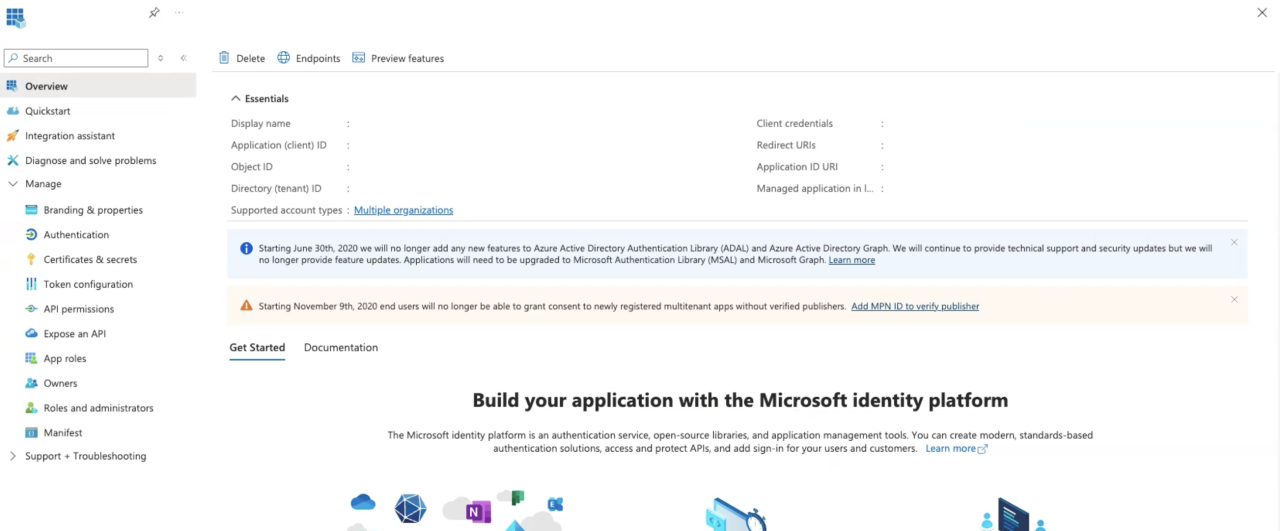
Task: Click the Integration assistant rocket icon
Action: [12, 135]
